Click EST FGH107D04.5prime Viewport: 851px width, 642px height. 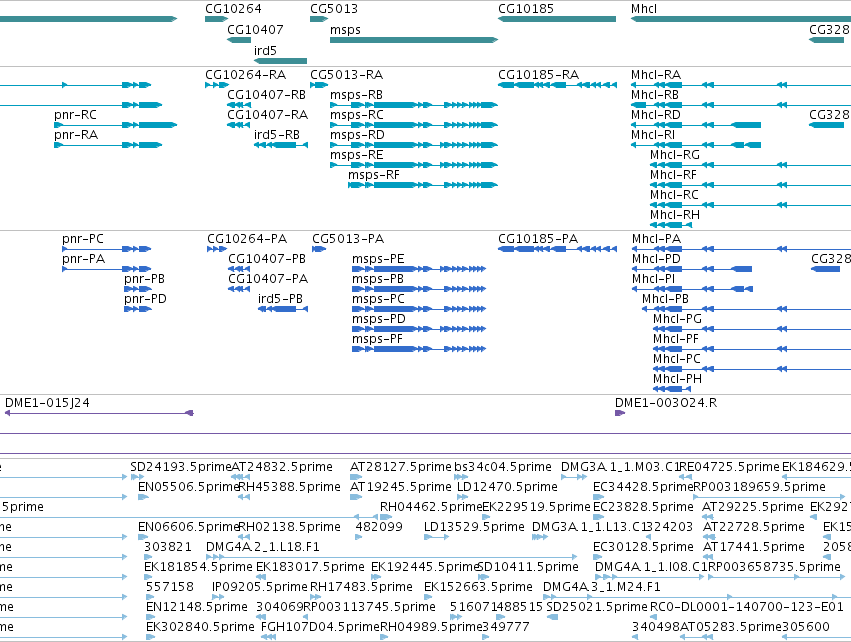[320, 627]
